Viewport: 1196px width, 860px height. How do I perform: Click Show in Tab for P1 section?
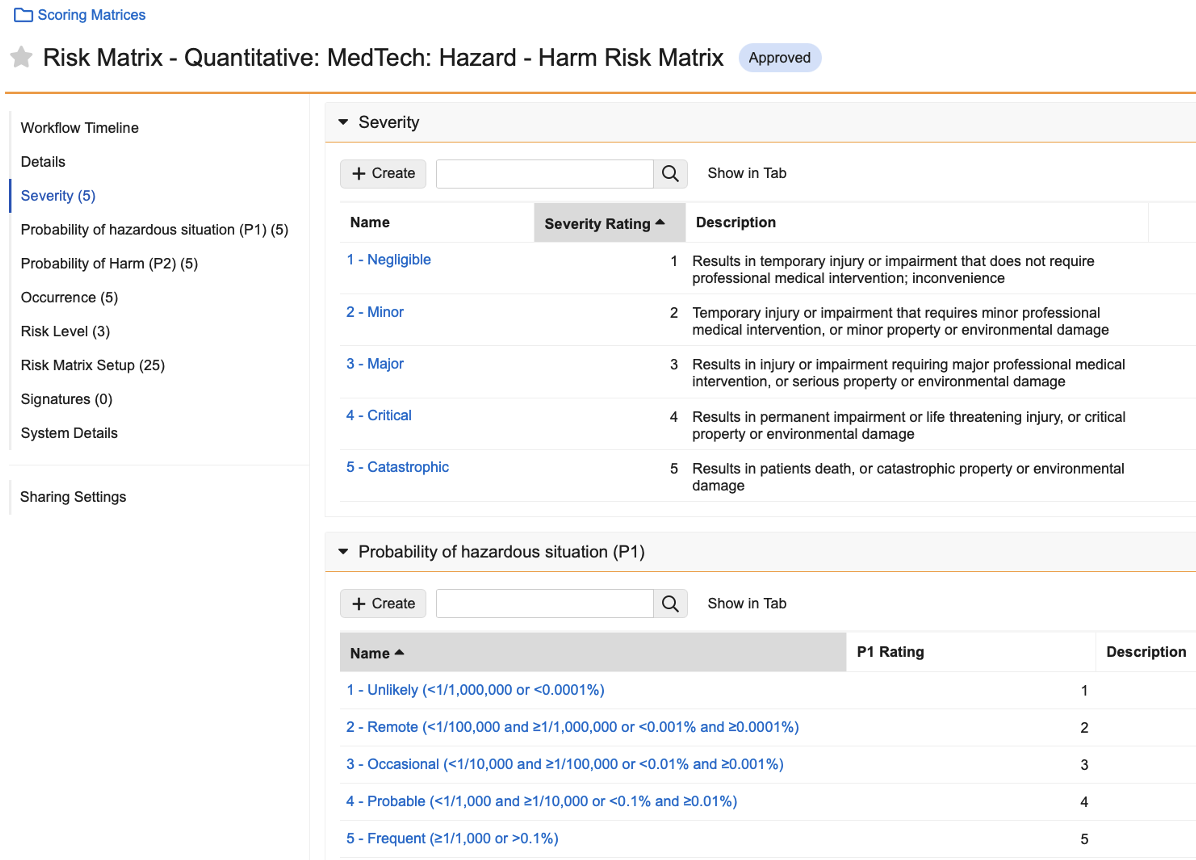(747, 604)
